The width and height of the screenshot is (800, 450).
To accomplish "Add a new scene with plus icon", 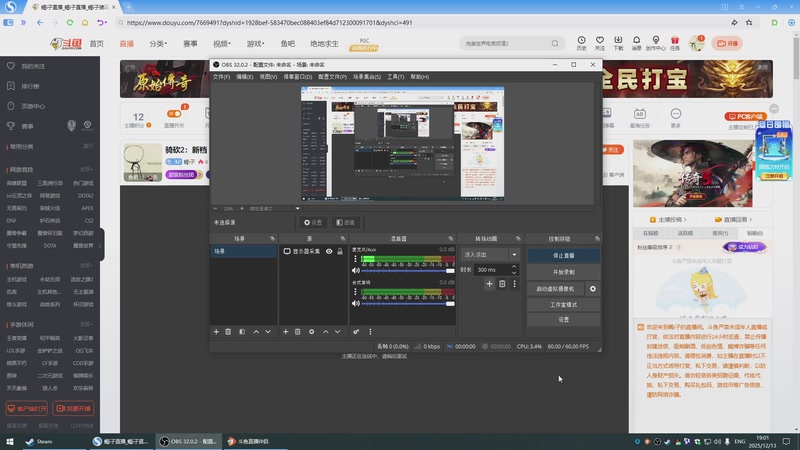I will (216, 331).
